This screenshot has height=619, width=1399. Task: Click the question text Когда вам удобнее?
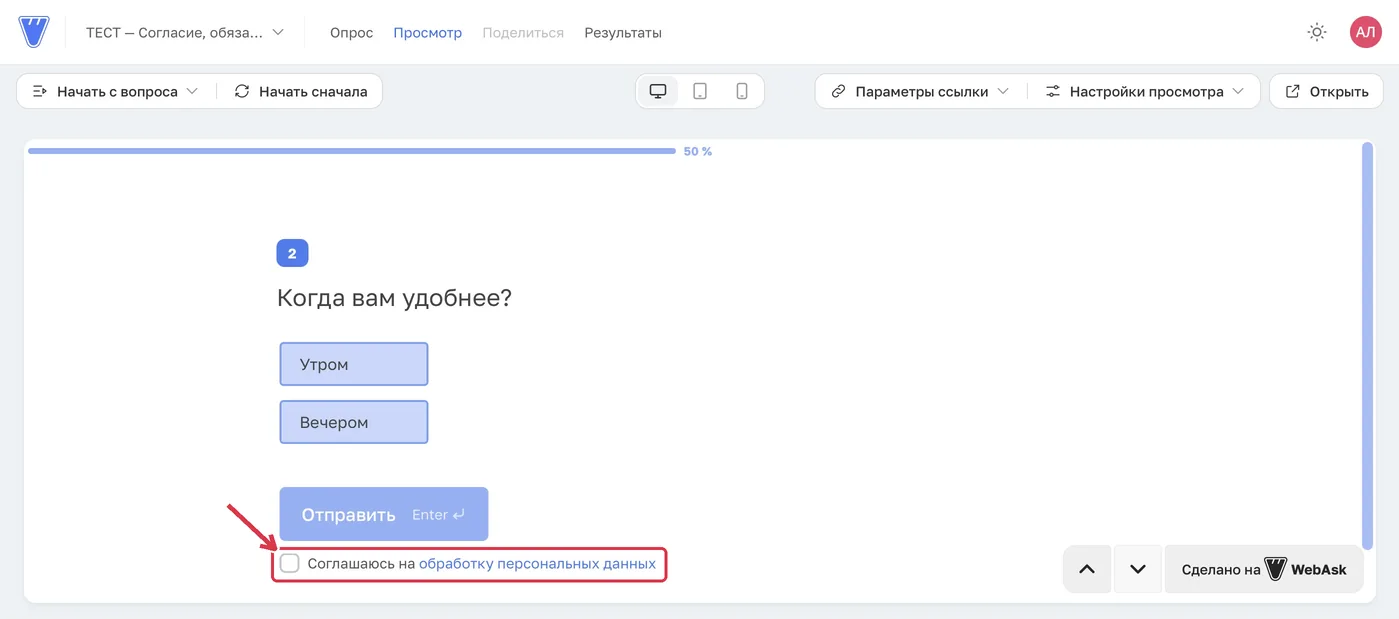(x=394, y=298)
